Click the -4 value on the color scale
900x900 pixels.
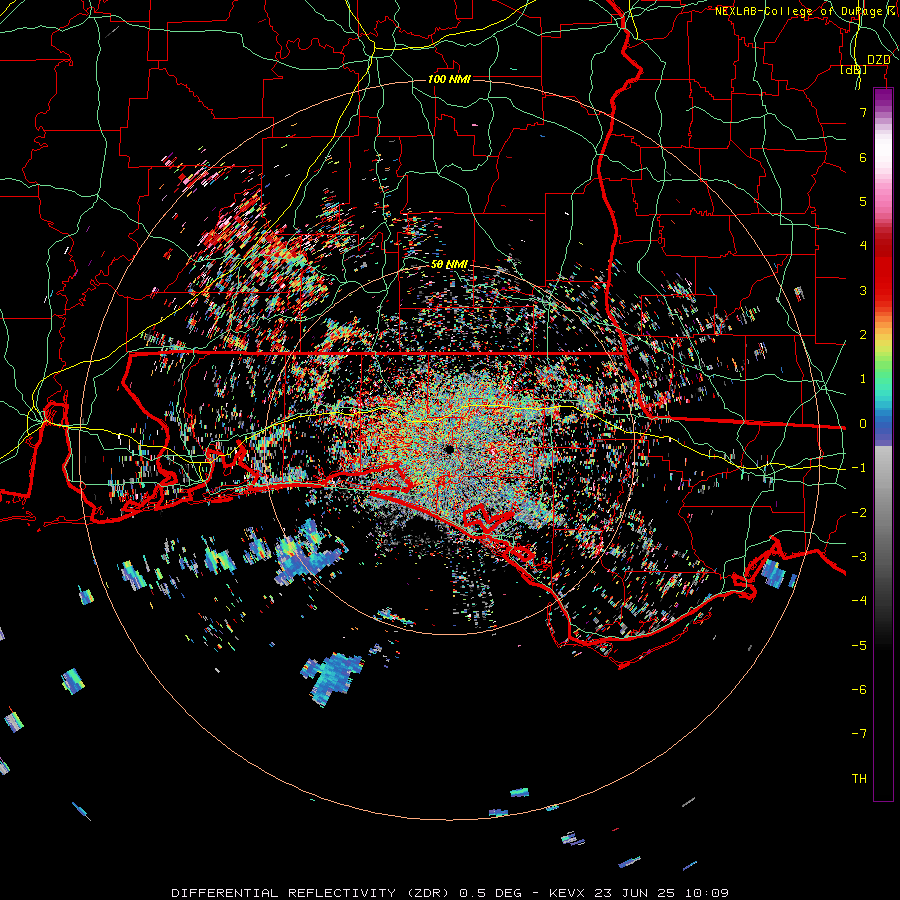859,601
